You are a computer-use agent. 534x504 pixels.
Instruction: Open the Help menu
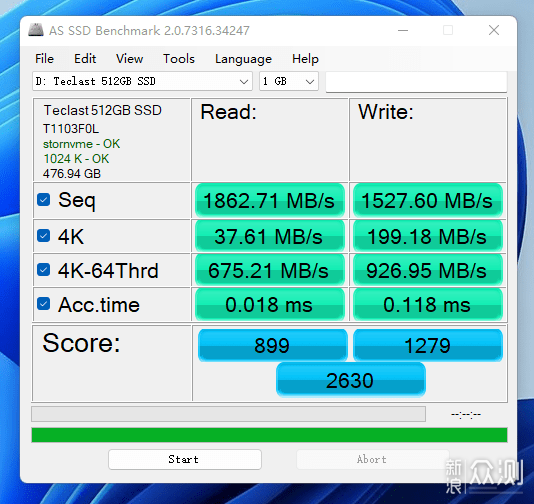coord(305,59)
